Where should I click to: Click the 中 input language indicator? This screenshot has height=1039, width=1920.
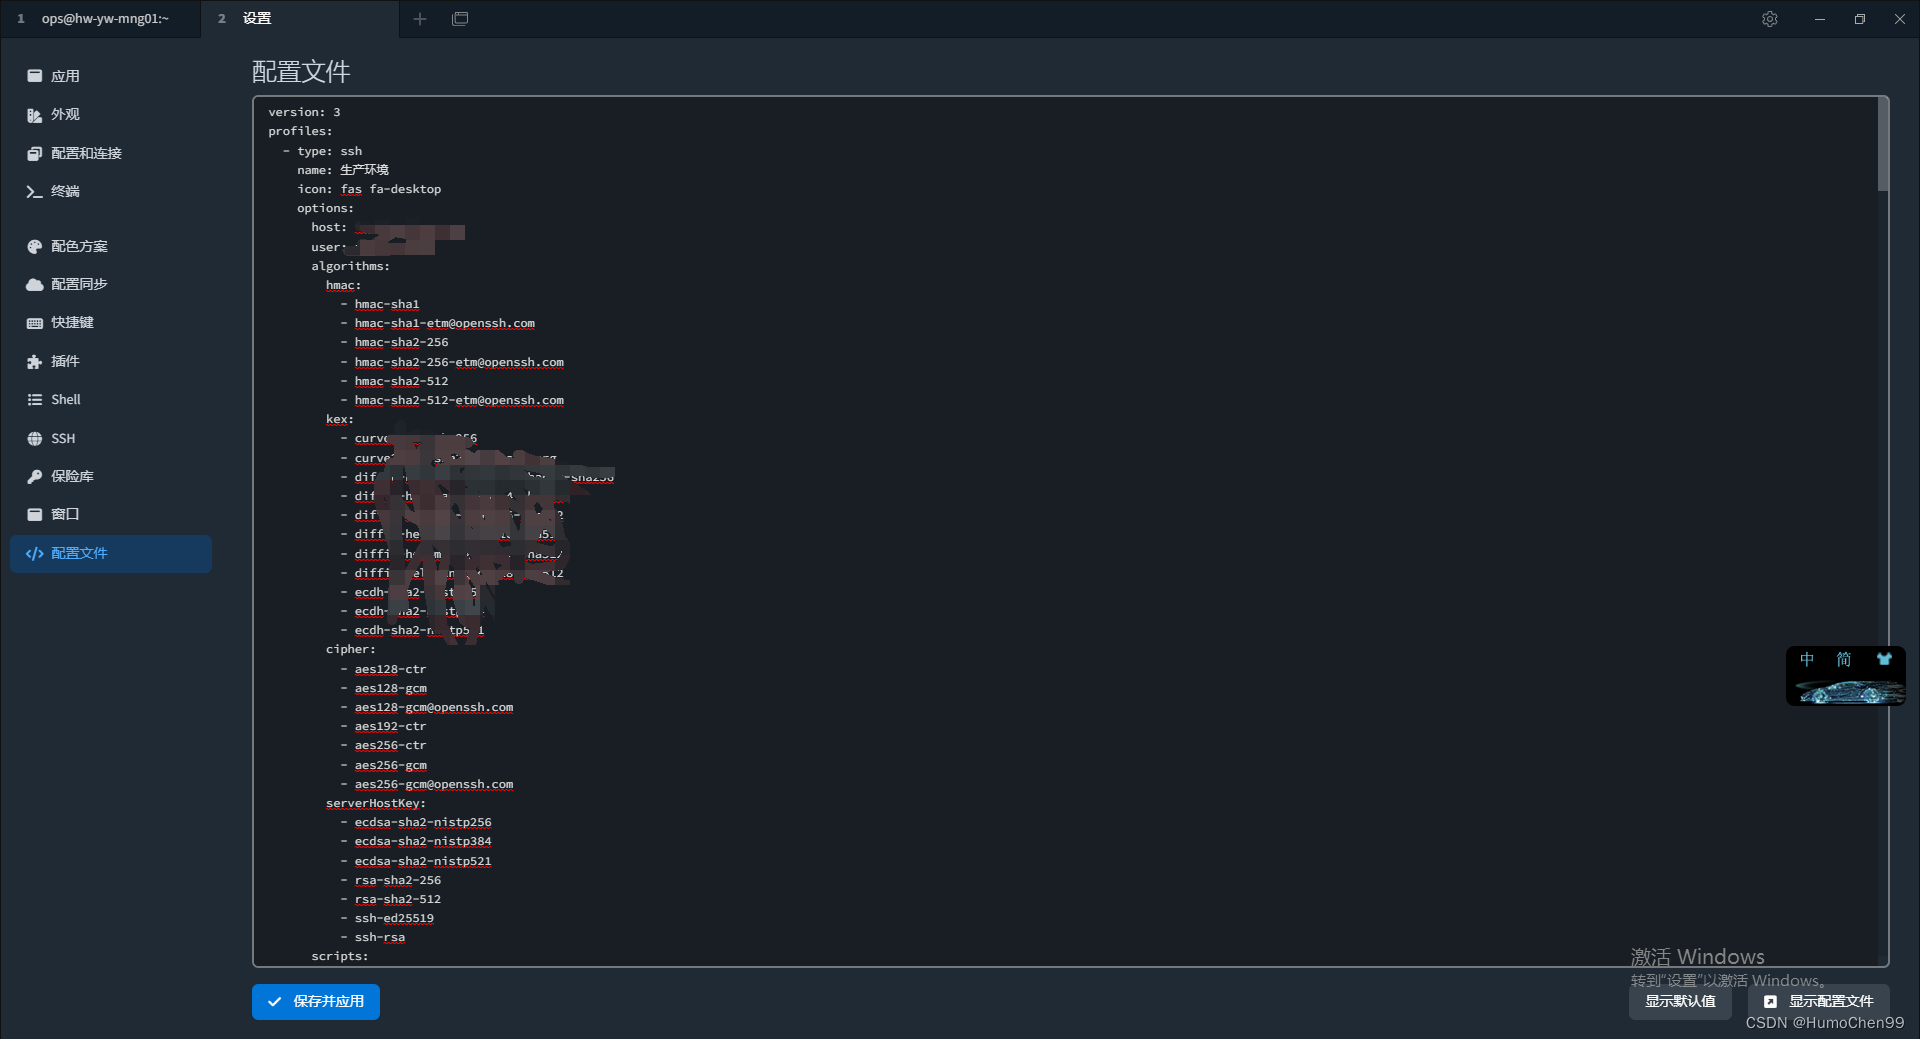(1807, 659)
